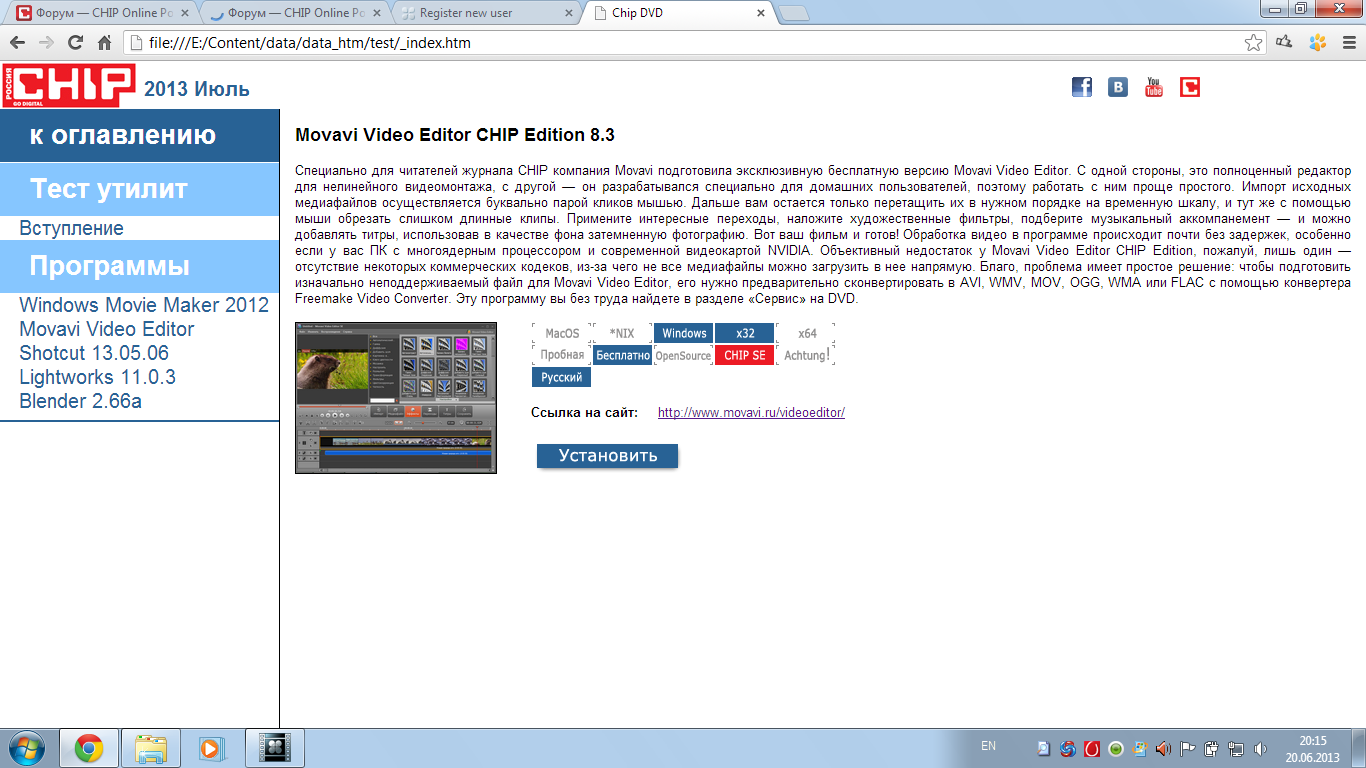Open the Facebook icon in page header
1366x768 pixels.
(x=1082, y=87)
